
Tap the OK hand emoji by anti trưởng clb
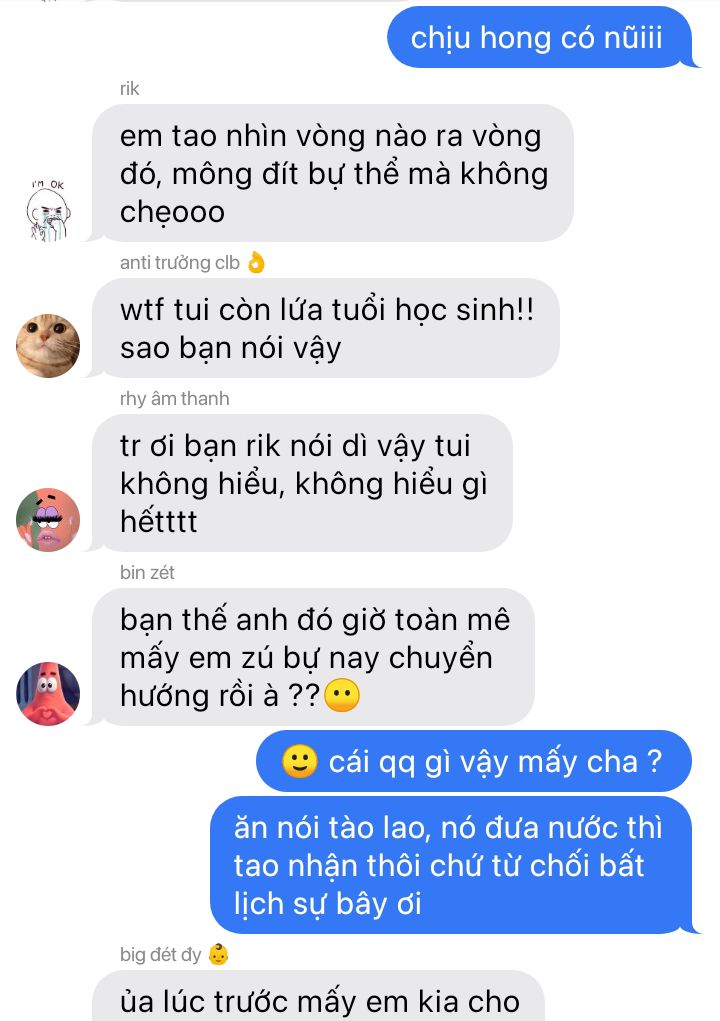click(x=256, y=262)
